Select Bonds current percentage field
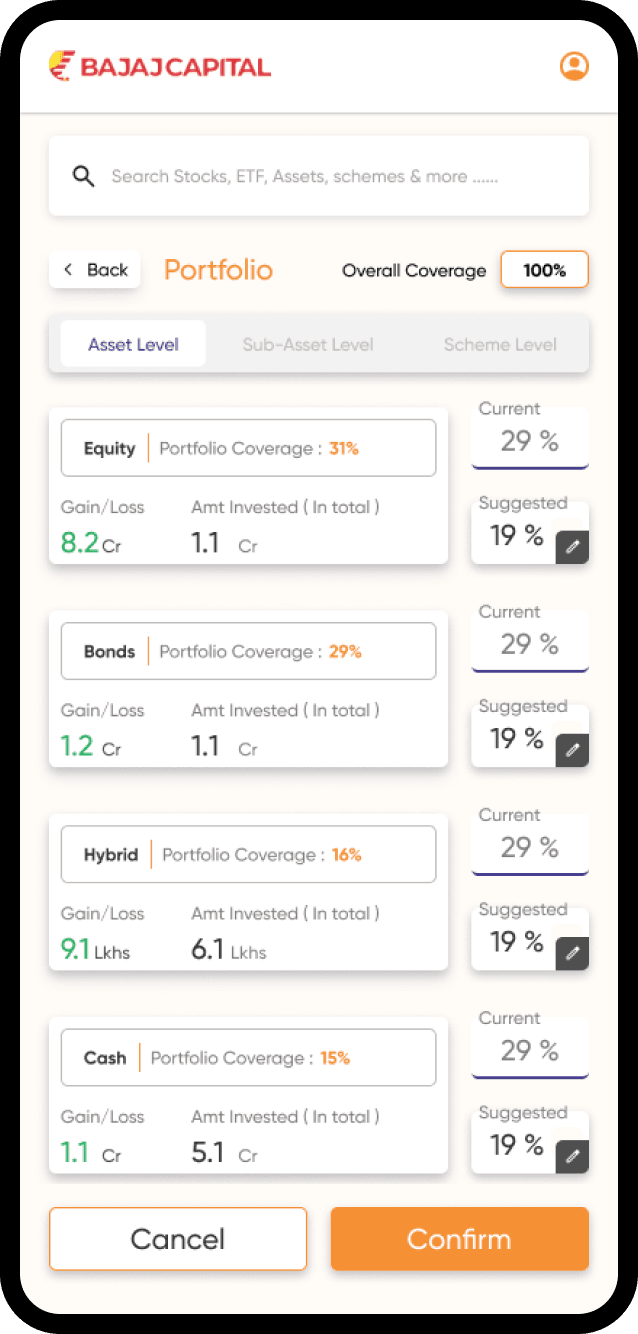 coord(530,644)
